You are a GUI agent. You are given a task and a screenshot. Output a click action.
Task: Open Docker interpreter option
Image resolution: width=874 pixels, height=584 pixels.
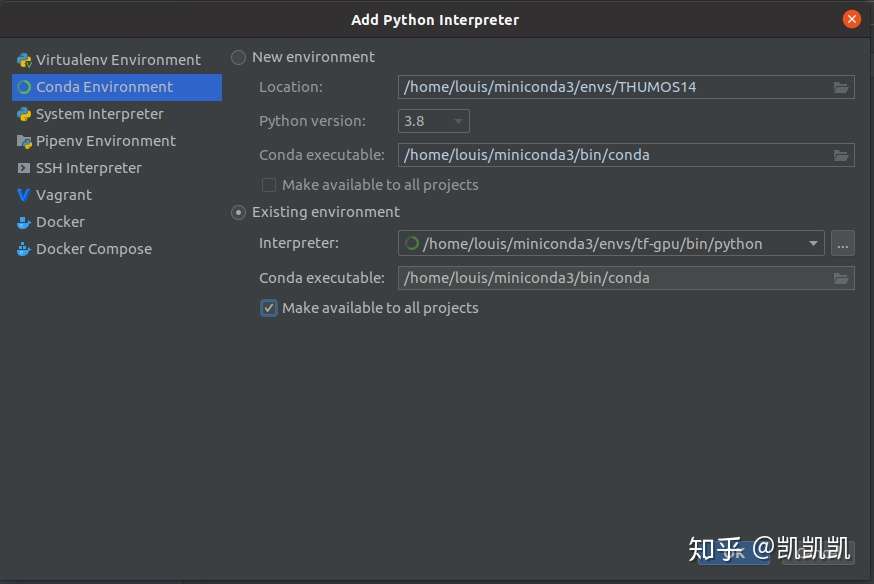[117, 222]
